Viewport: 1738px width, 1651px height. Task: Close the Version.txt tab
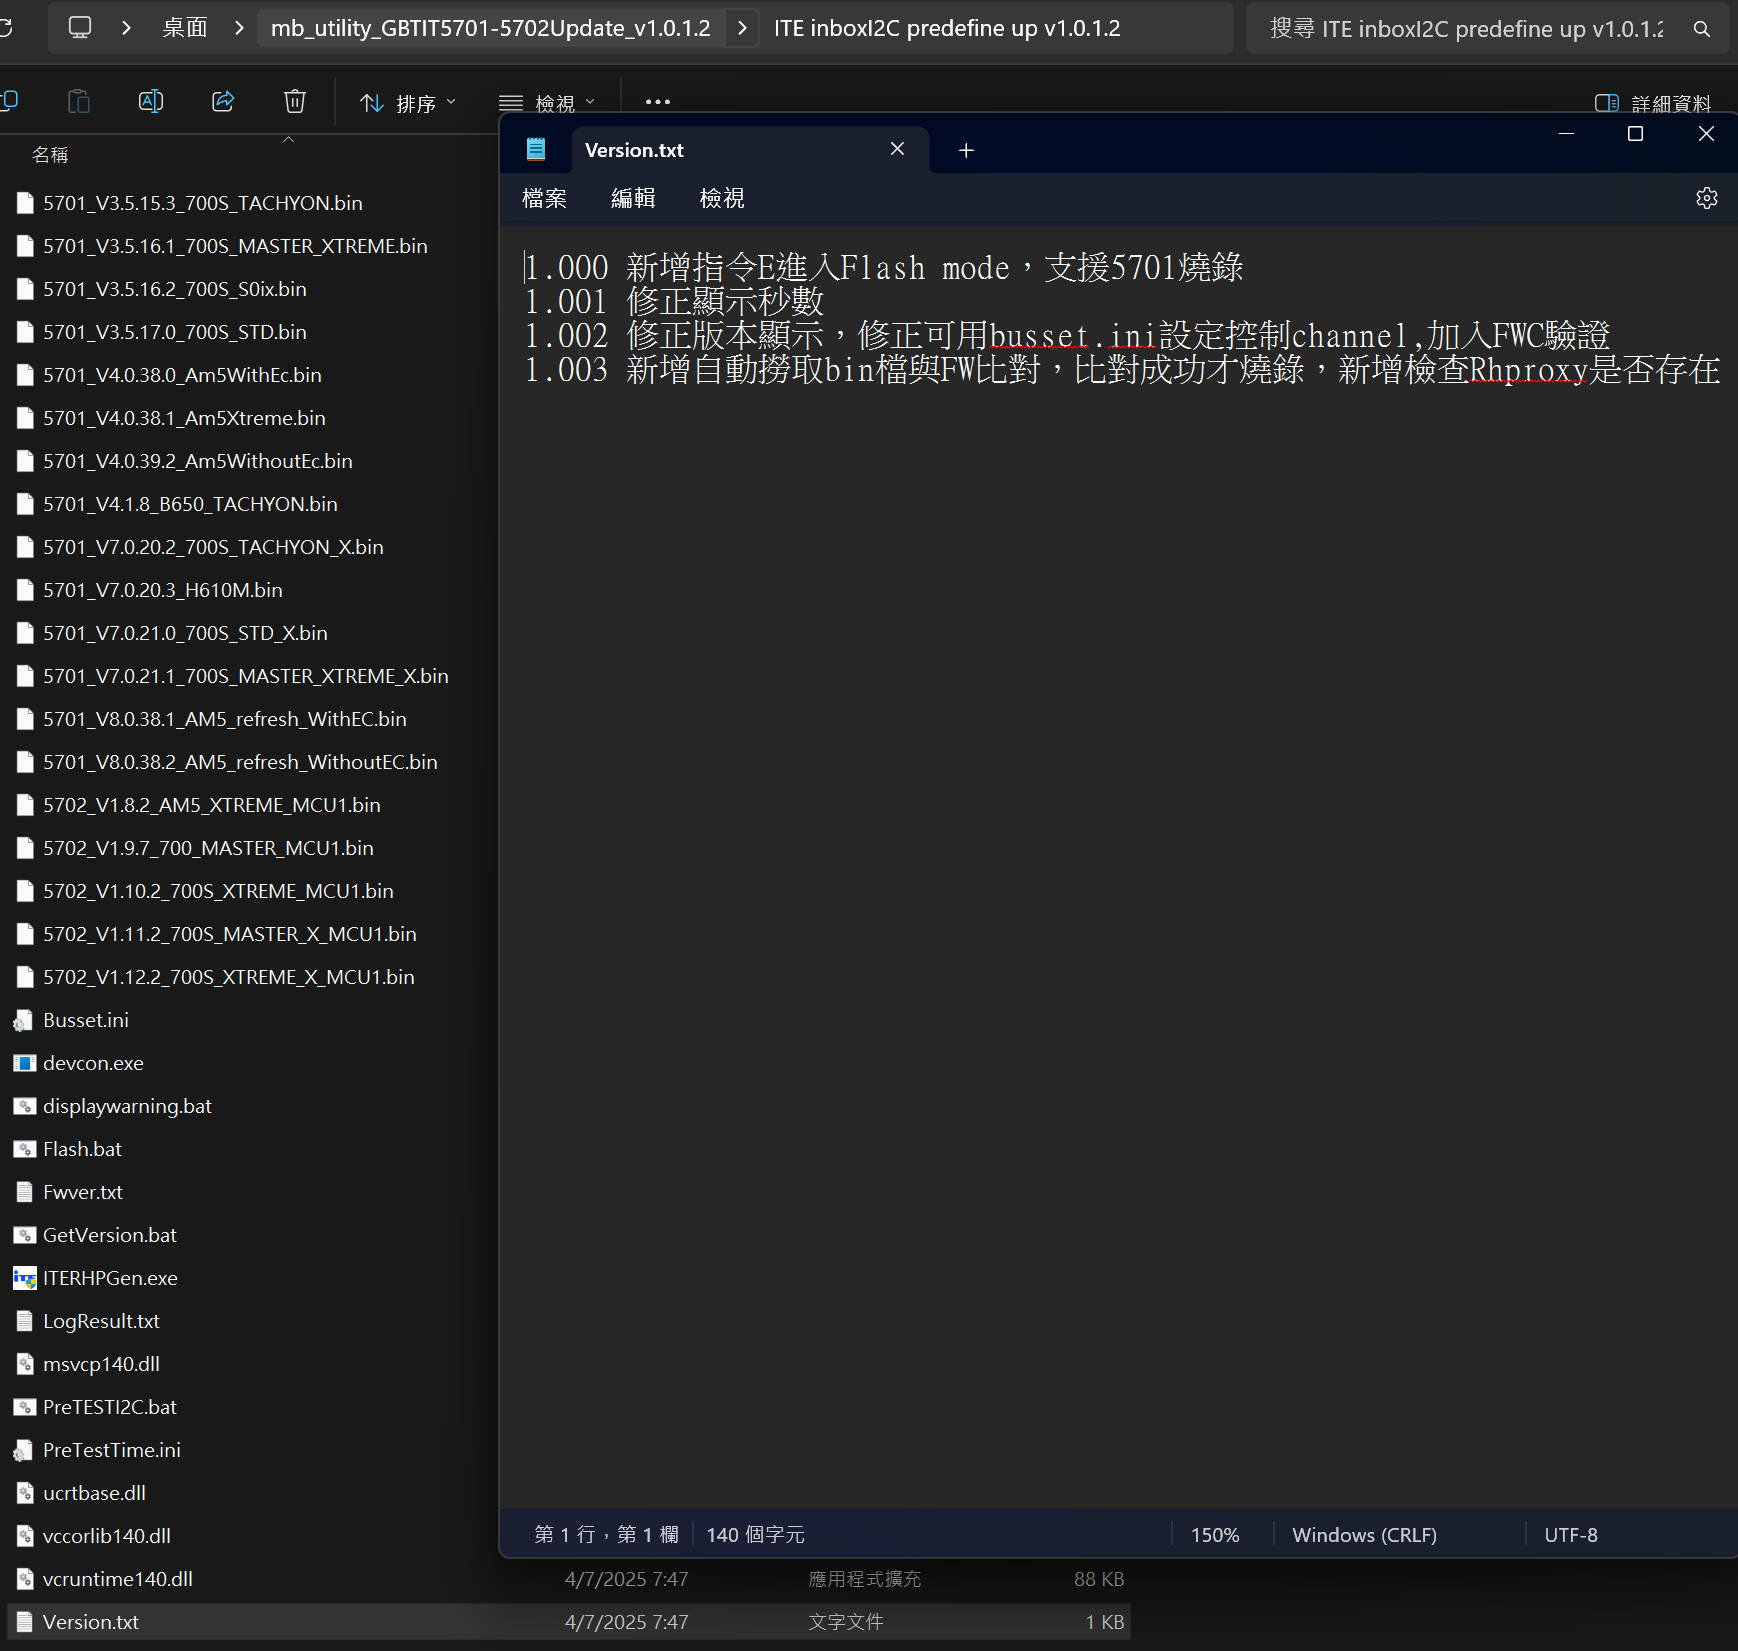coord(897,149)
